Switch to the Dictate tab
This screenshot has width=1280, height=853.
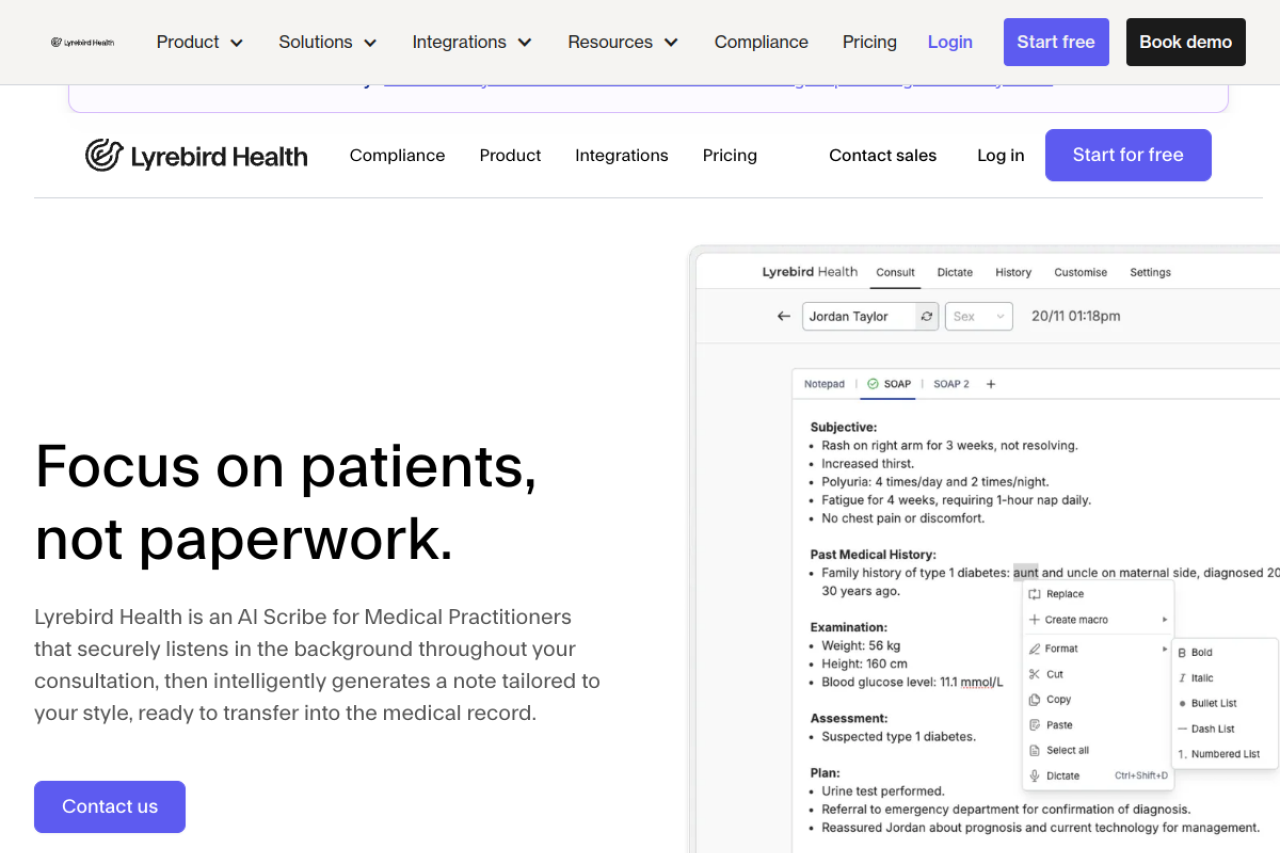[955, 272]
